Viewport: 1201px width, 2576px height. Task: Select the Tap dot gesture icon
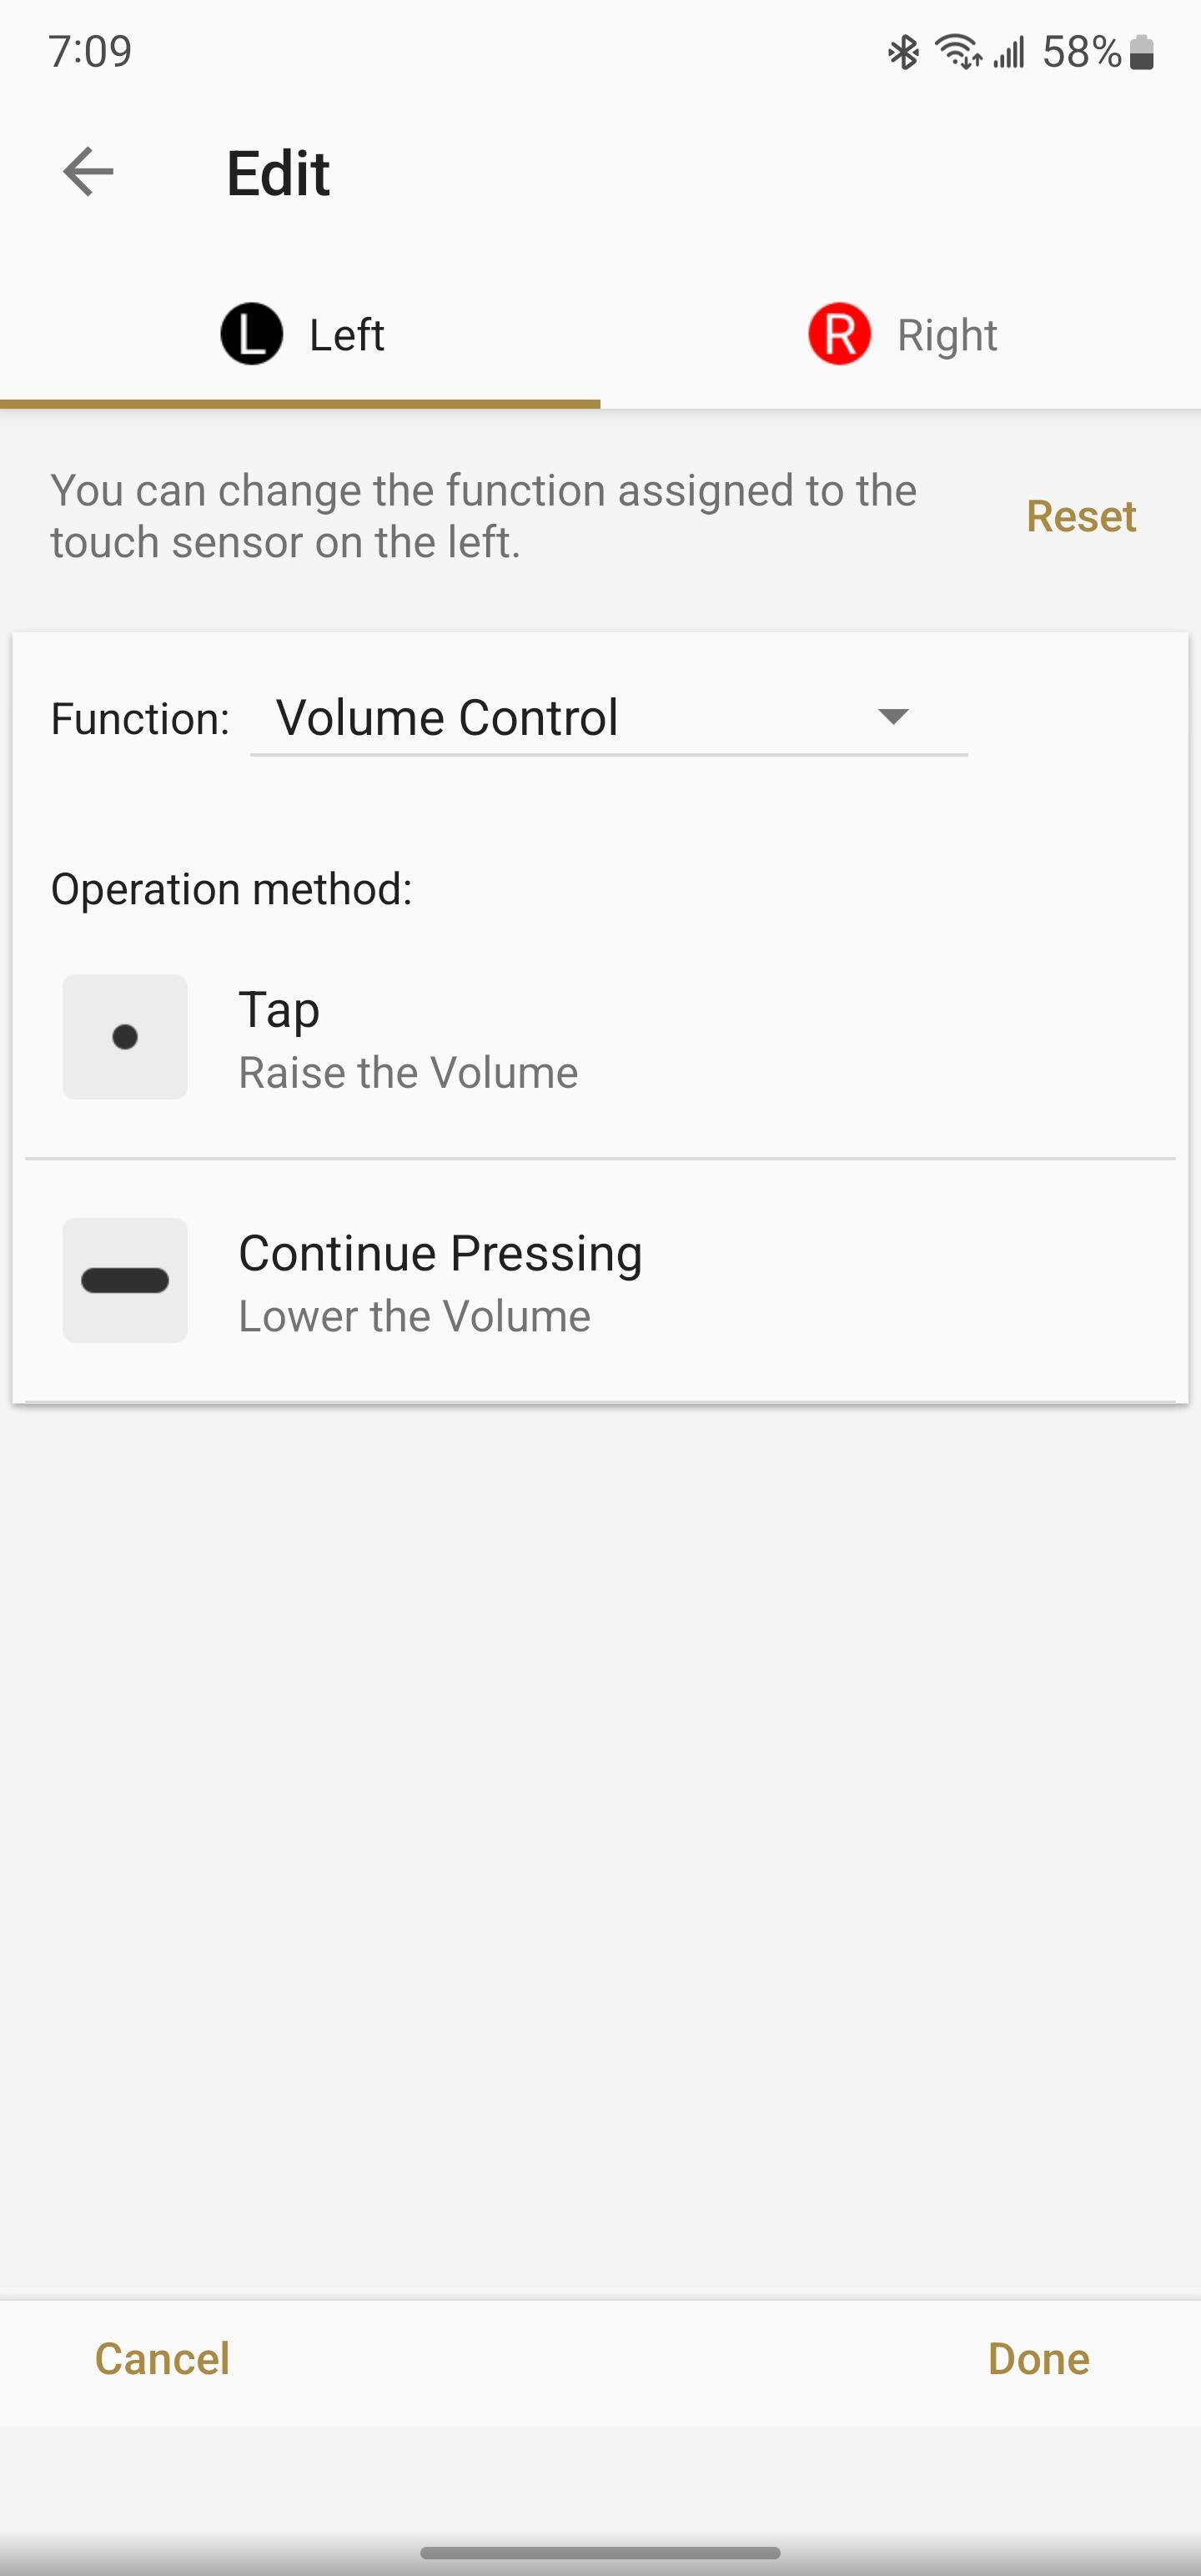click(125, 1037)
